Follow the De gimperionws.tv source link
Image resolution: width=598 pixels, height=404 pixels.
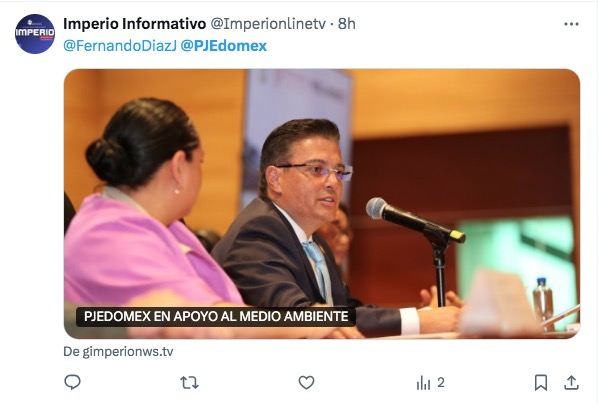pyautogui.click(x=118, y=351)
